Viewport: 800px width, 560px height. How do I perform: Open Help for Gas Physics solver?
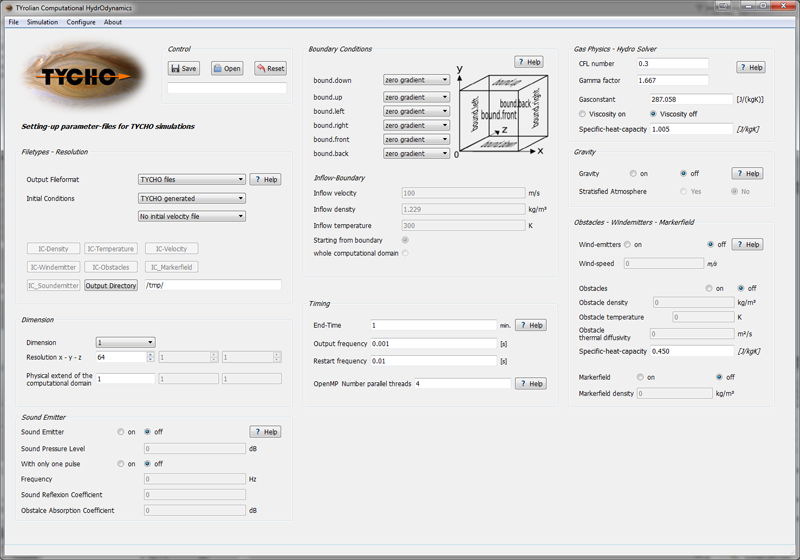click(x=751, y=67)
